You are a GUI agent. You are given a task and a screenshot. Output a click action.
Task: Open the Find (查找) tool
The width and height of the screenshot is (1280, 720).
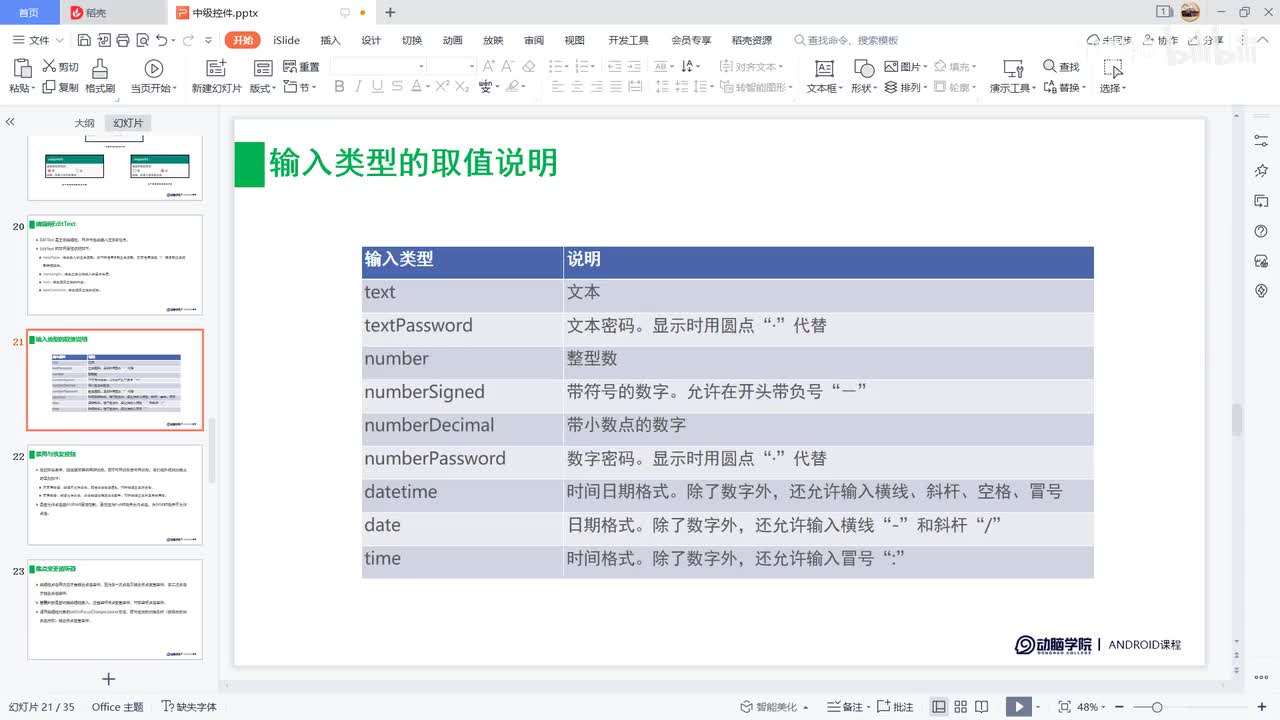pyautogui.click(x=1061, y=67)
